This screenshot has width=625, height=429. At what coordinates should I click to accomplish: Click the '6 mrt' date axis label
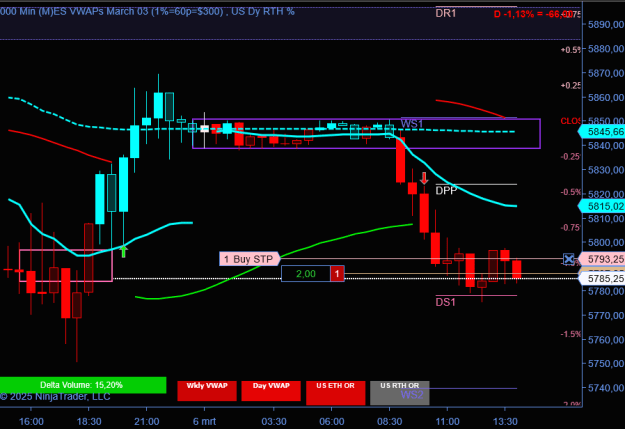pos(204,421)
